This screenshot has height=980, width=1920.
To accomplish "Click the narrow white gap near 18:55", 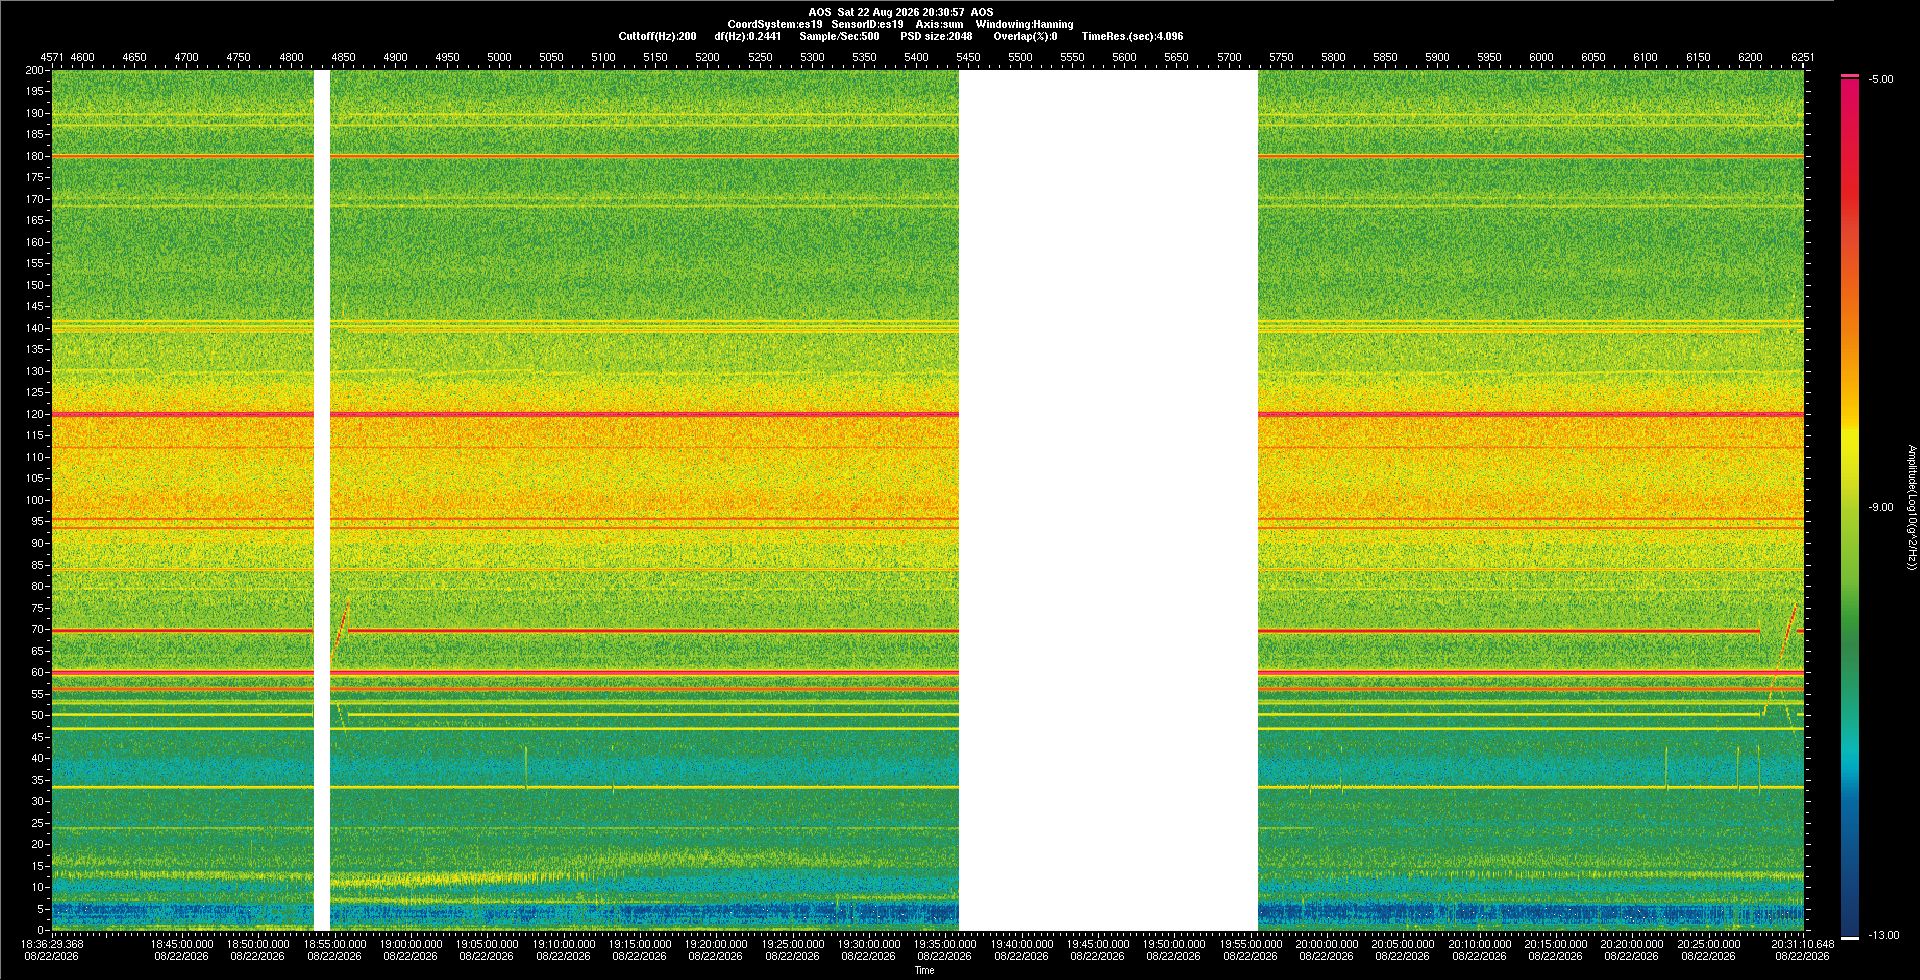I will pyautogui.click(x=322, y=500).
